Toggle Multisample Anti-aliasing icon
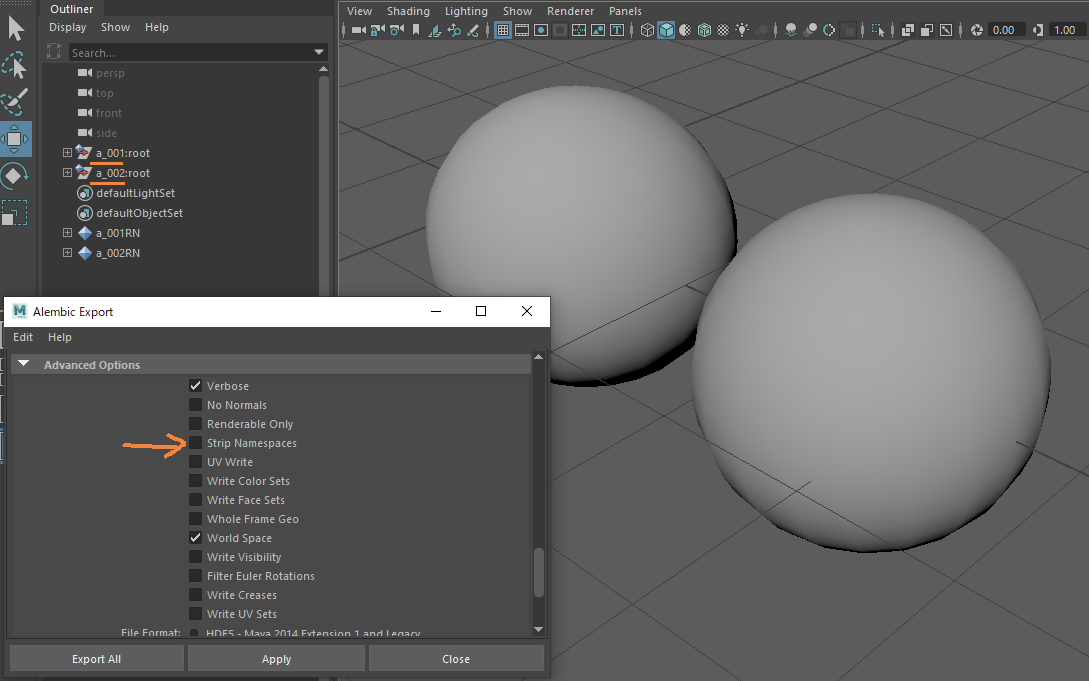 point(829,30)
